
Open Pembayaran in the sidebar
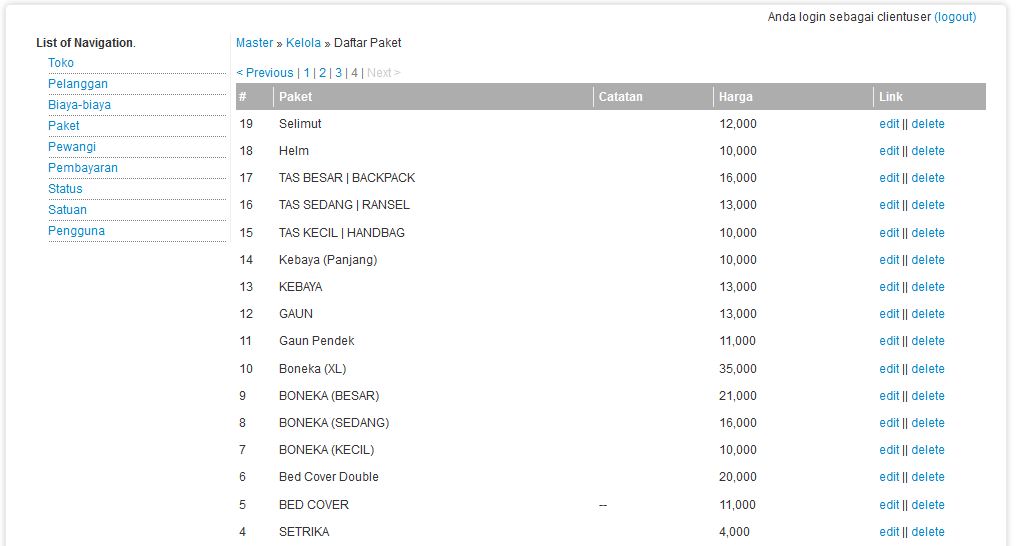coord(83,168)
